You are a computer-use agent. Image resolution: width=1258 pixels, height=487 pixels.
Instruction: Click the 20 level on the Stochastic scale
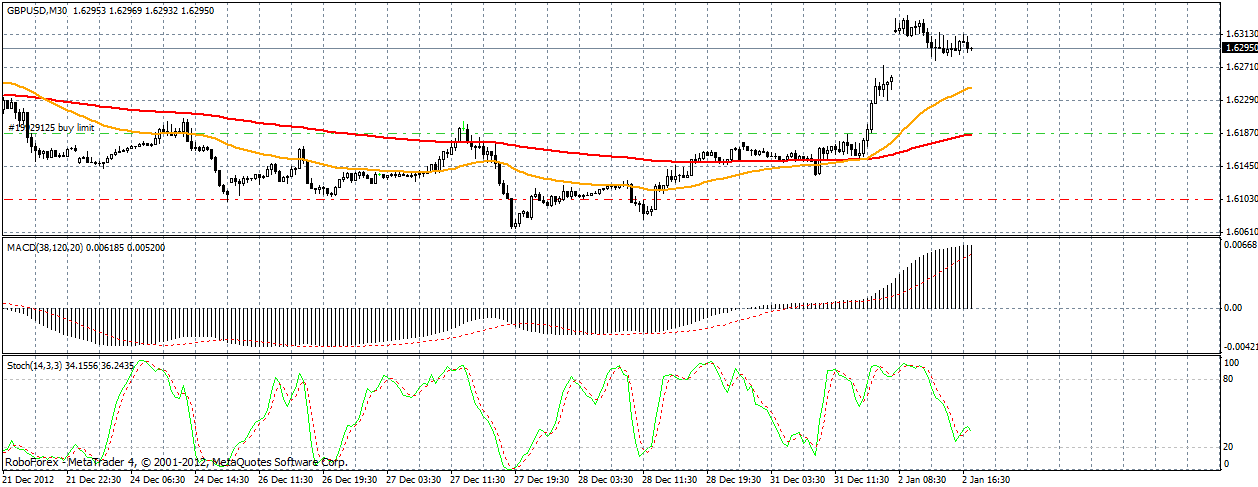1229,447
